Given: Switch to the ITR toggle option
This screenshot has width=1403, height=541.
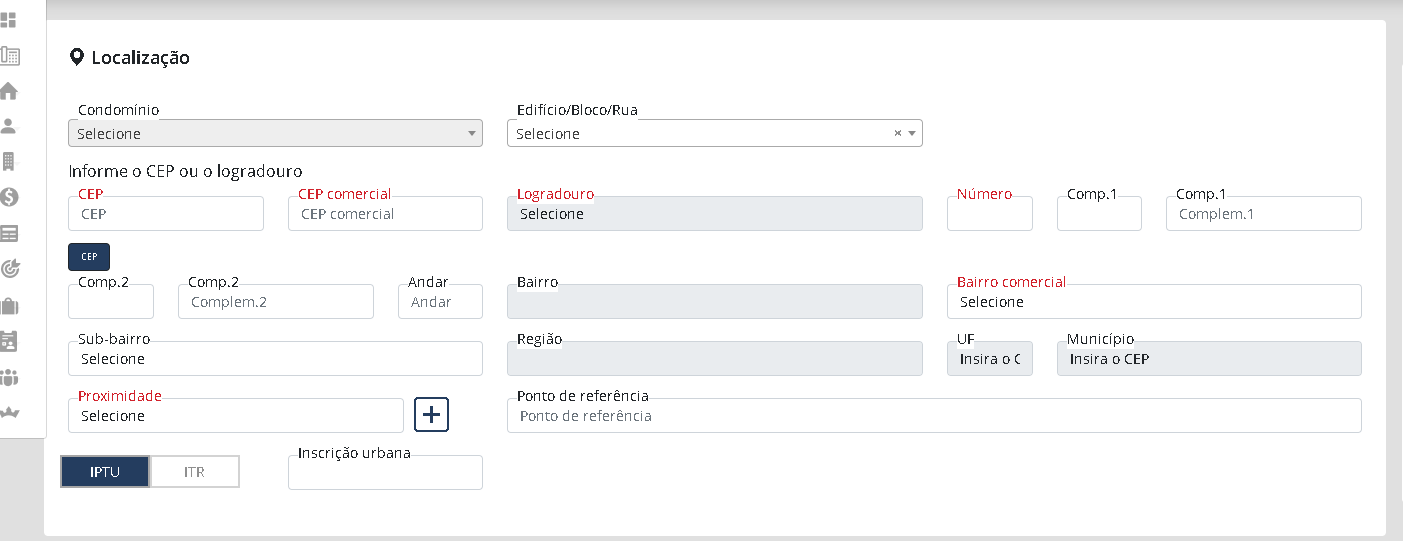Looking at the screenshot, I should (x=195, y=472).
